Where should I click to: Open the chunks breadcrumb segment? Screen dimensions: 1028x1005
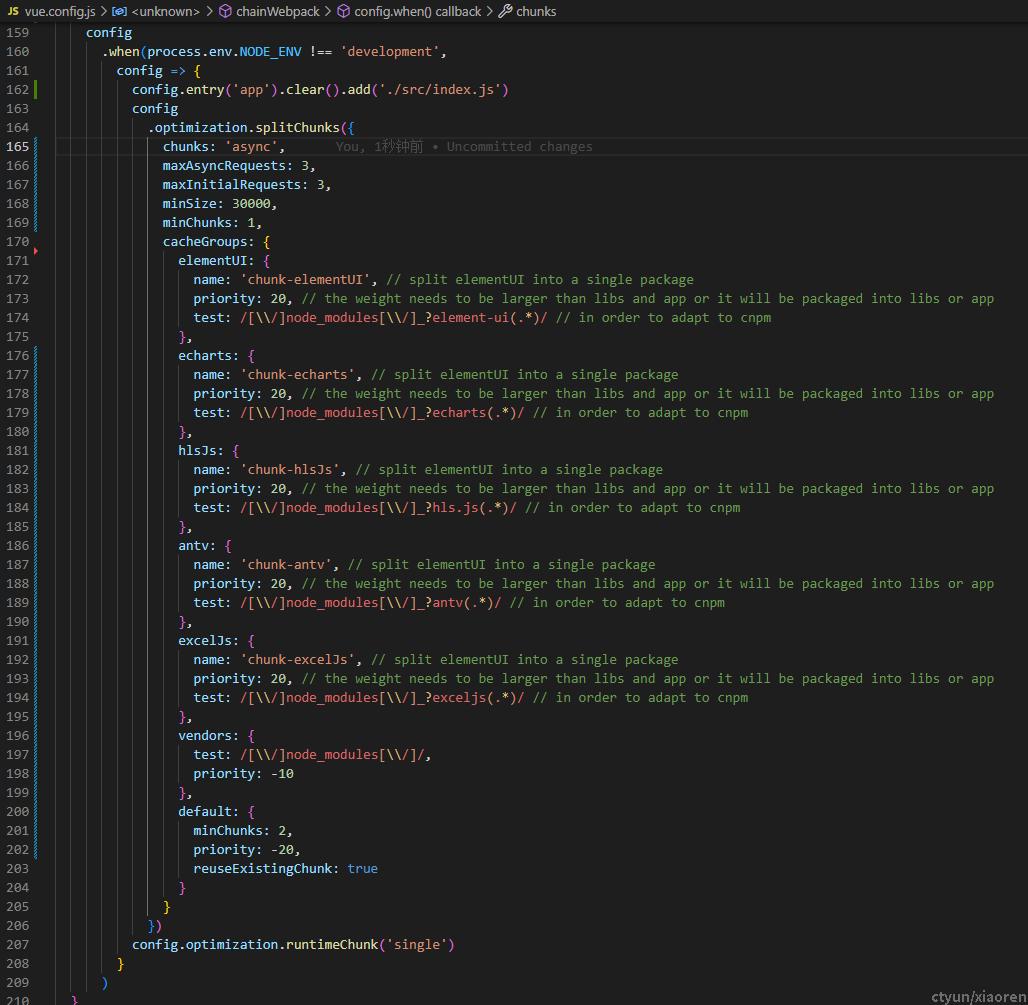click(x=536, y=11)
